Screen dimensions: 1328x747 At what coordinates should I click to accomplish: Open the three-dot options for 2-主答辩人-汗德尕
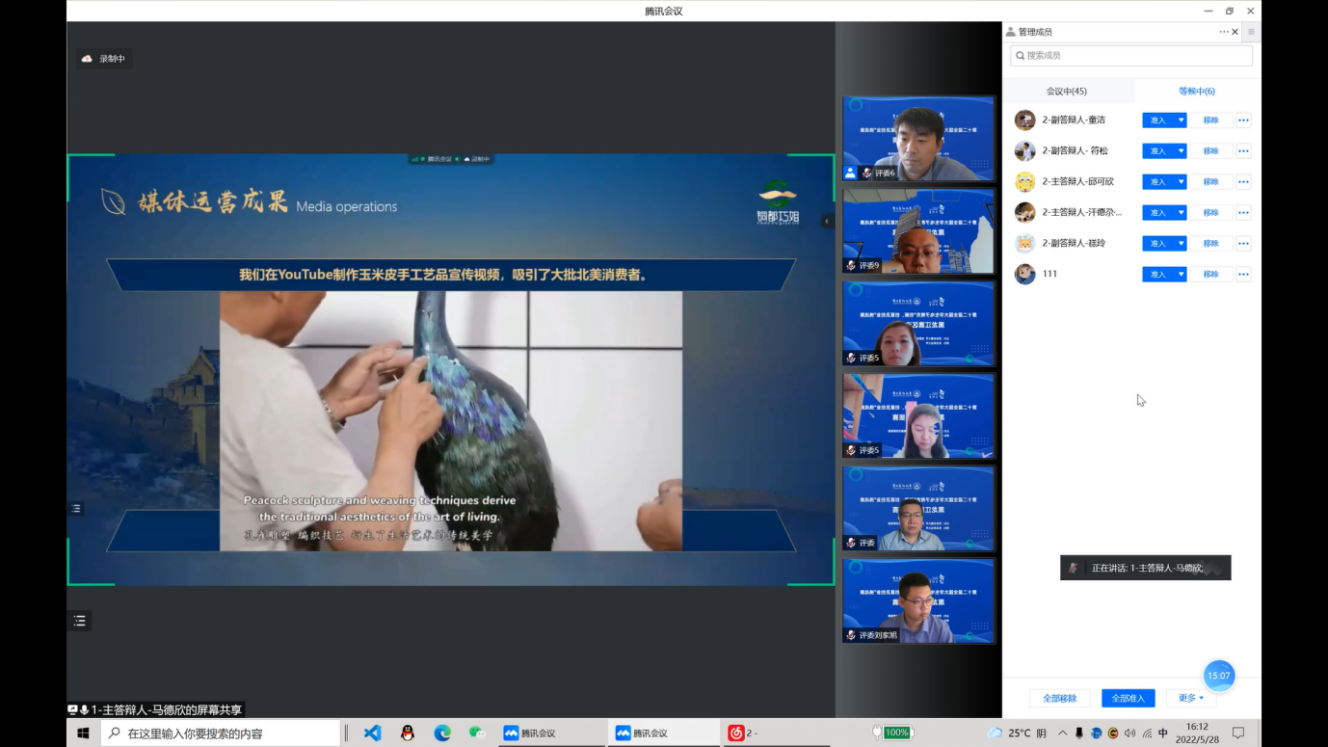coord(1243,212)
